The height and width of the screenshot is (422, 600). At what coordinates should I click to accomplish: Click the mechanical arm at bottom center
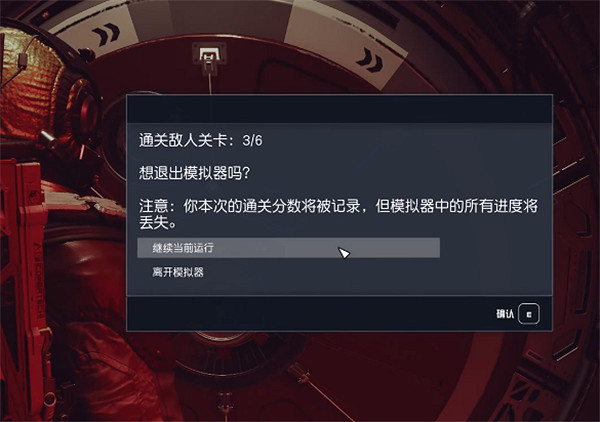(x=320, y=390)
